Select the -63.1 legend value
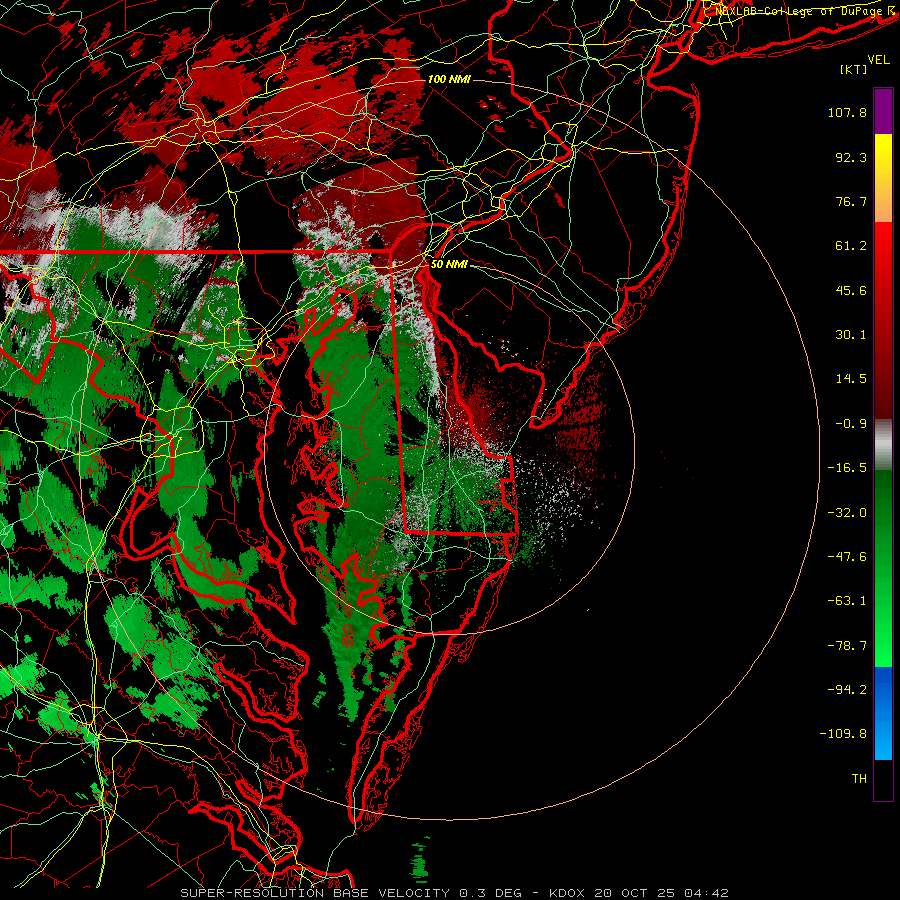The image size is (900, 900). click(847, 601)
